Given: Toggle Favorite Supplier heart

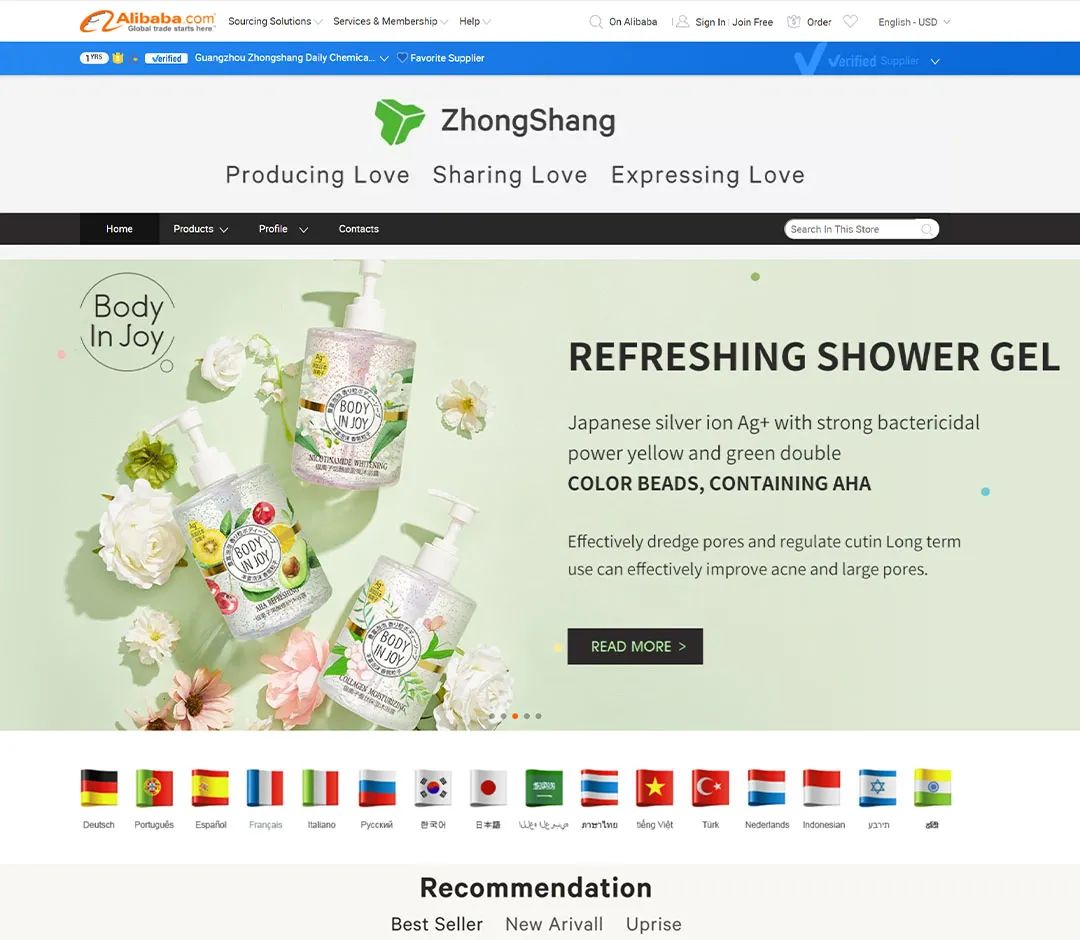Looking at the screenshot, I should [x=402, y=58].
